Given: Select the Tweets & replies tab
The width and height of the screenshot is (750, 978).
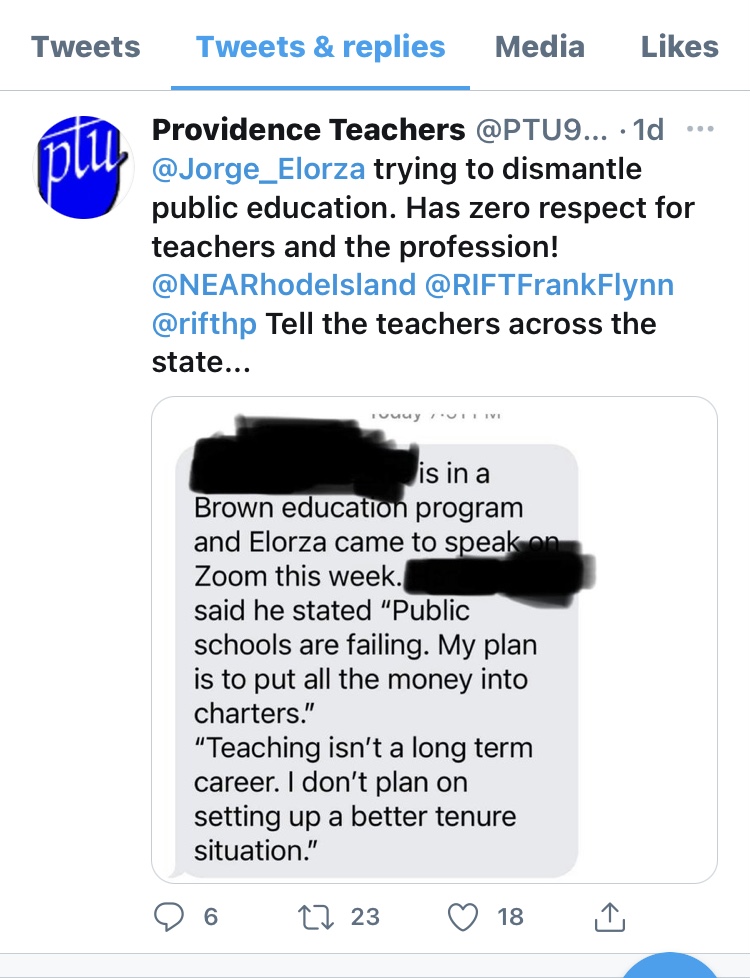Looking at the screenshot, I should click(x=321, y=47).
